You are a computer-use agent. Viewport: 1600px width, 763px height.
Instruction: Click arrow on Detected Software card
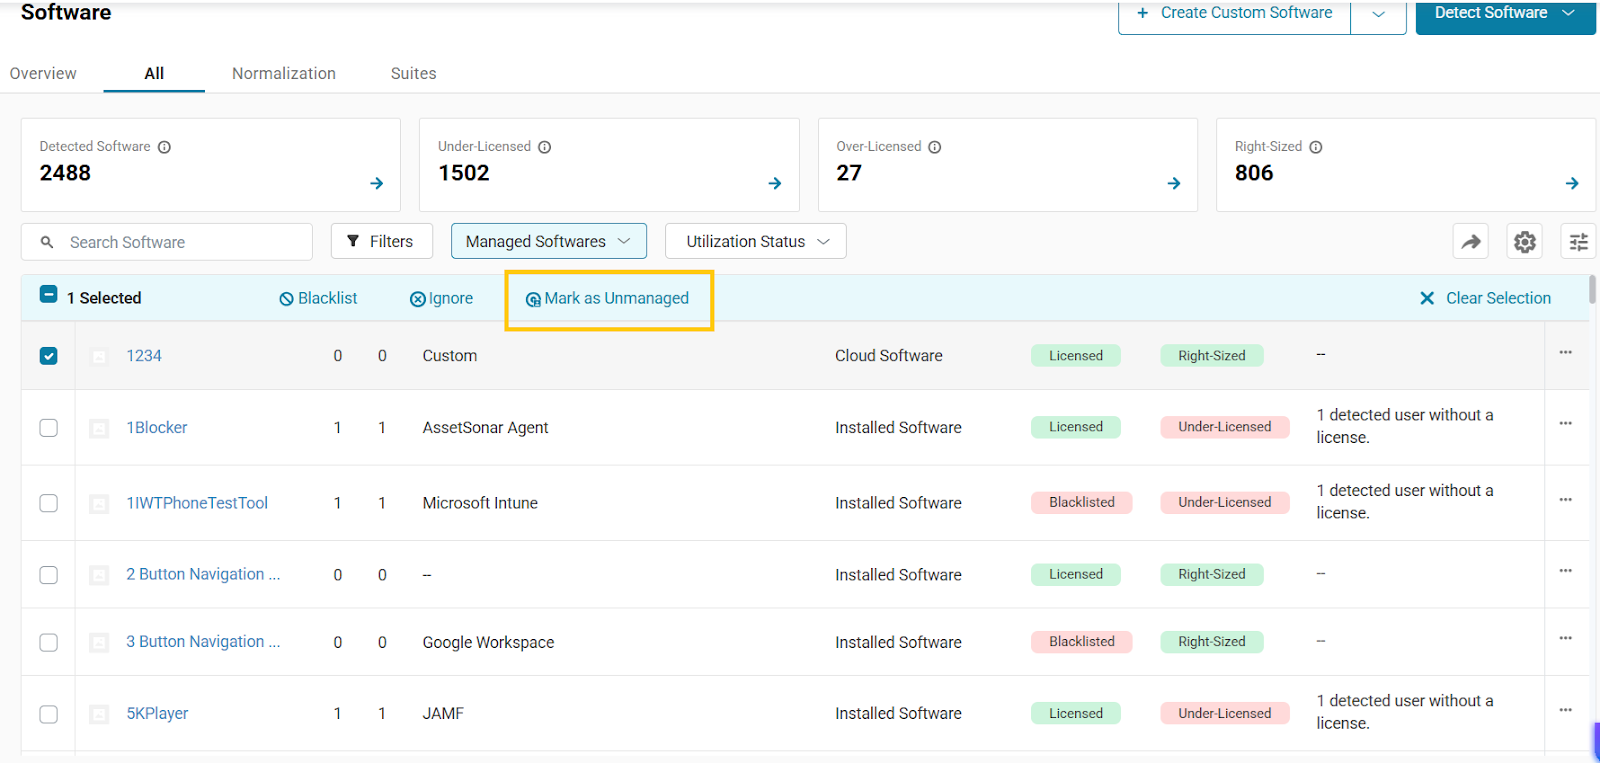click(x=376, y=183)
